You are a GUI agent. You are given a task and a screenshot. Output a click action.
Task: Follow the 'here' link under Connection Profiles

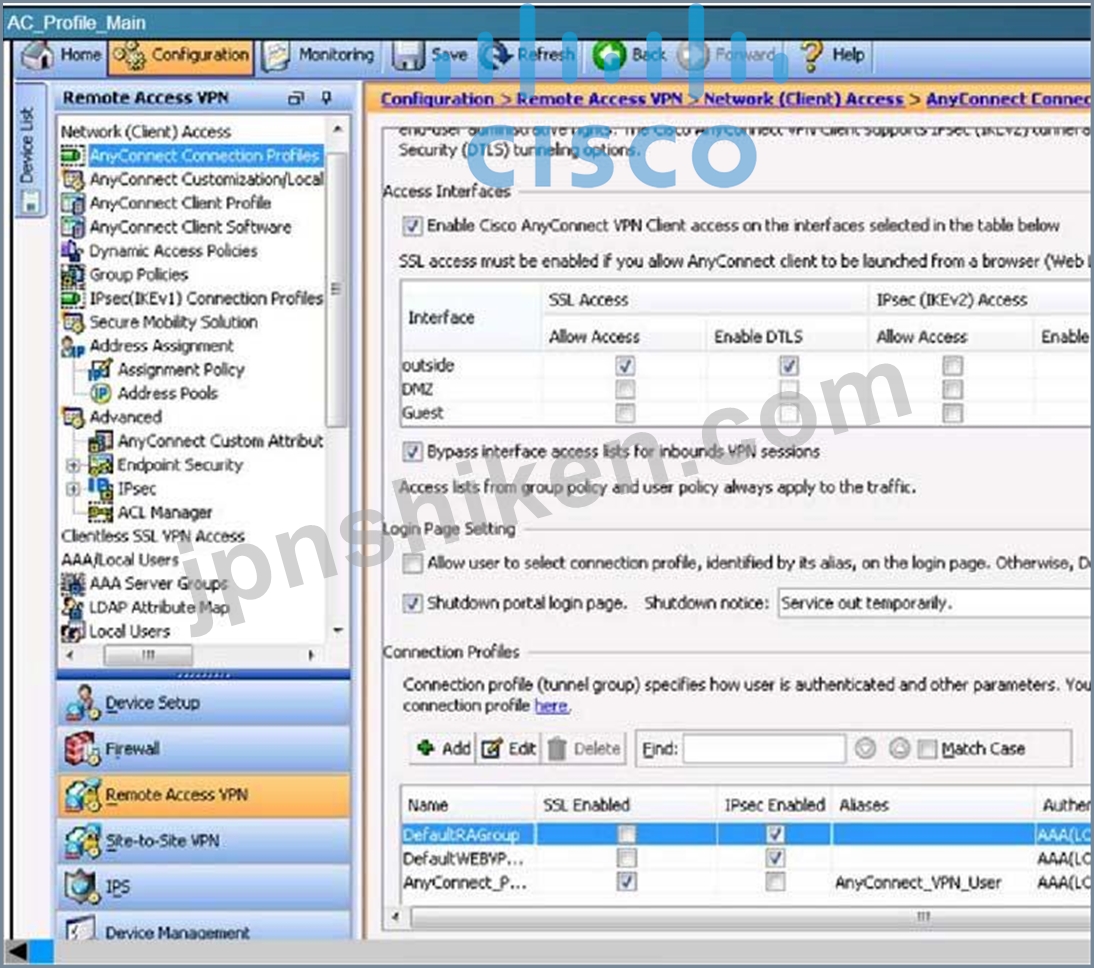[x=552, y=706]
